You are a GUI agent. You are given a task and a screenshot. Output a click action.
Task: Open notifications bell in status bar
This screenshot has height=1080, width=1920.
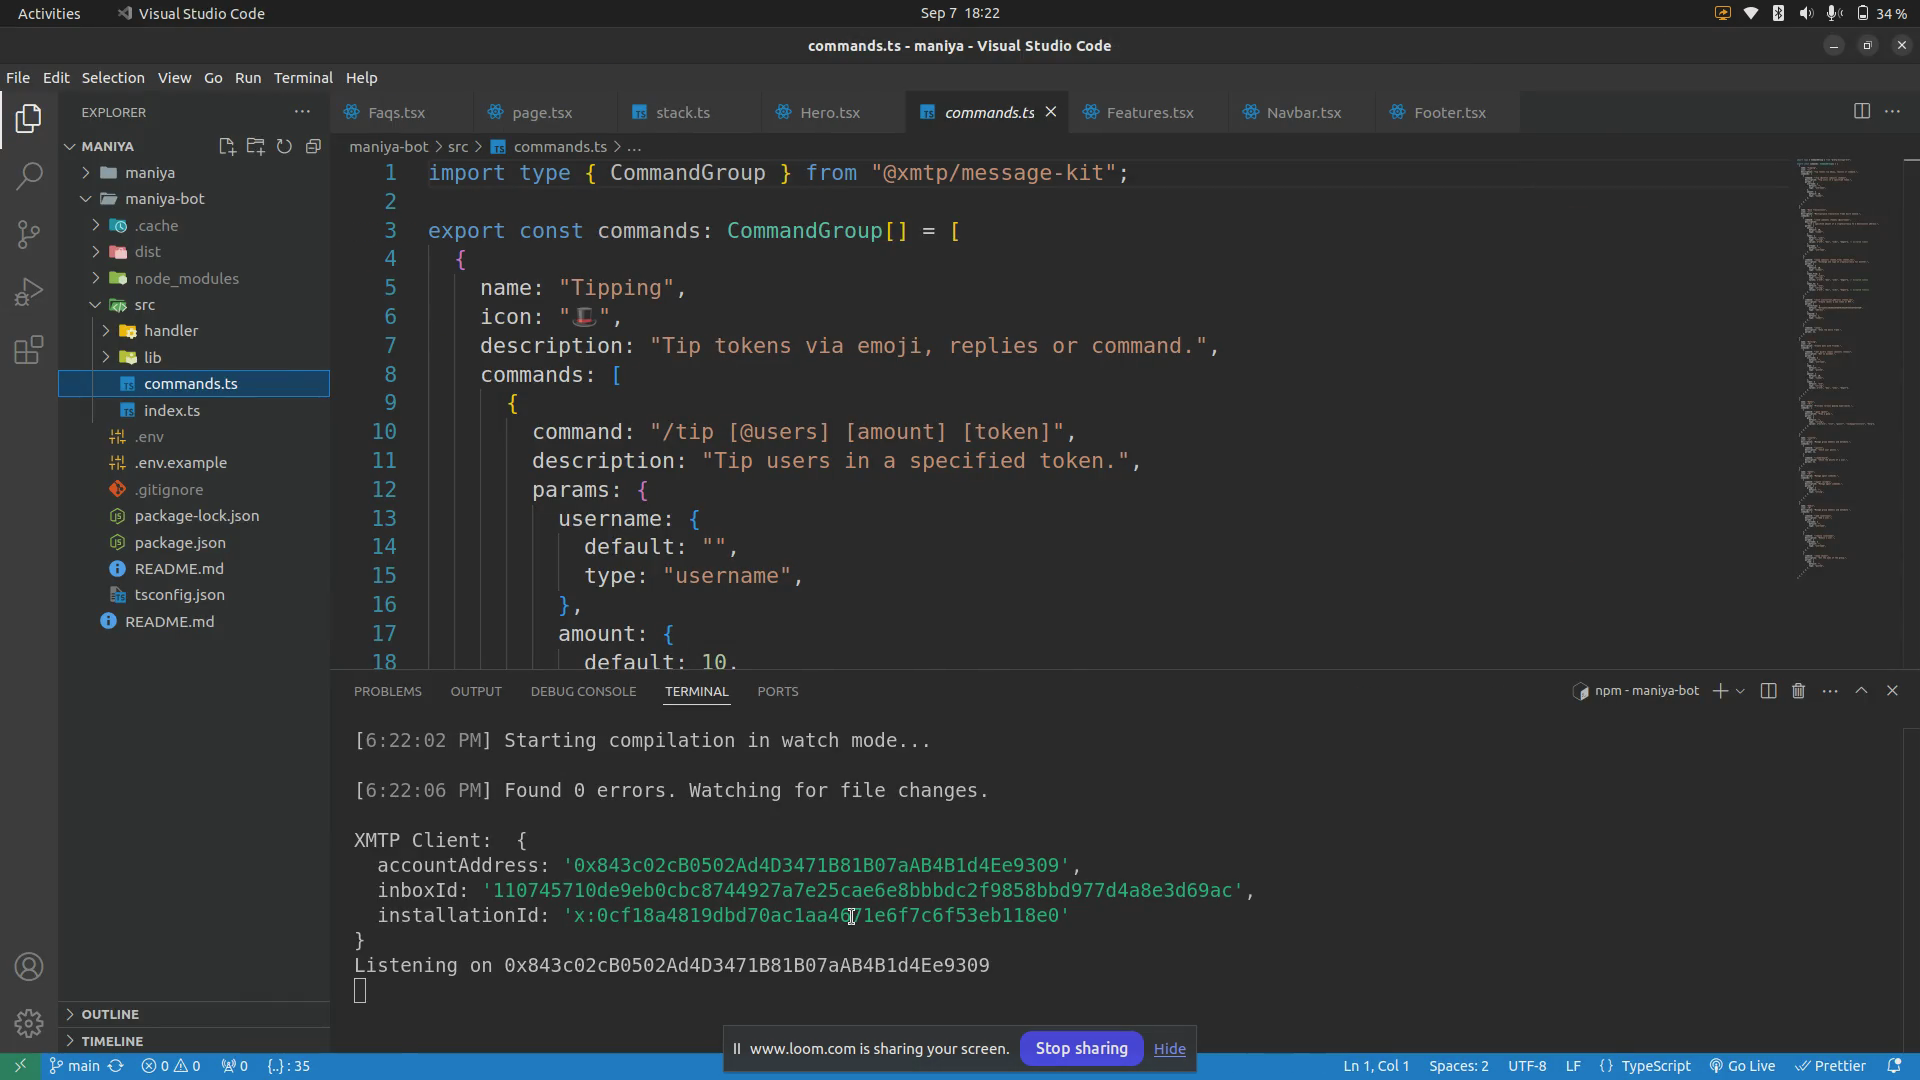click(x=1894, y=1066)
